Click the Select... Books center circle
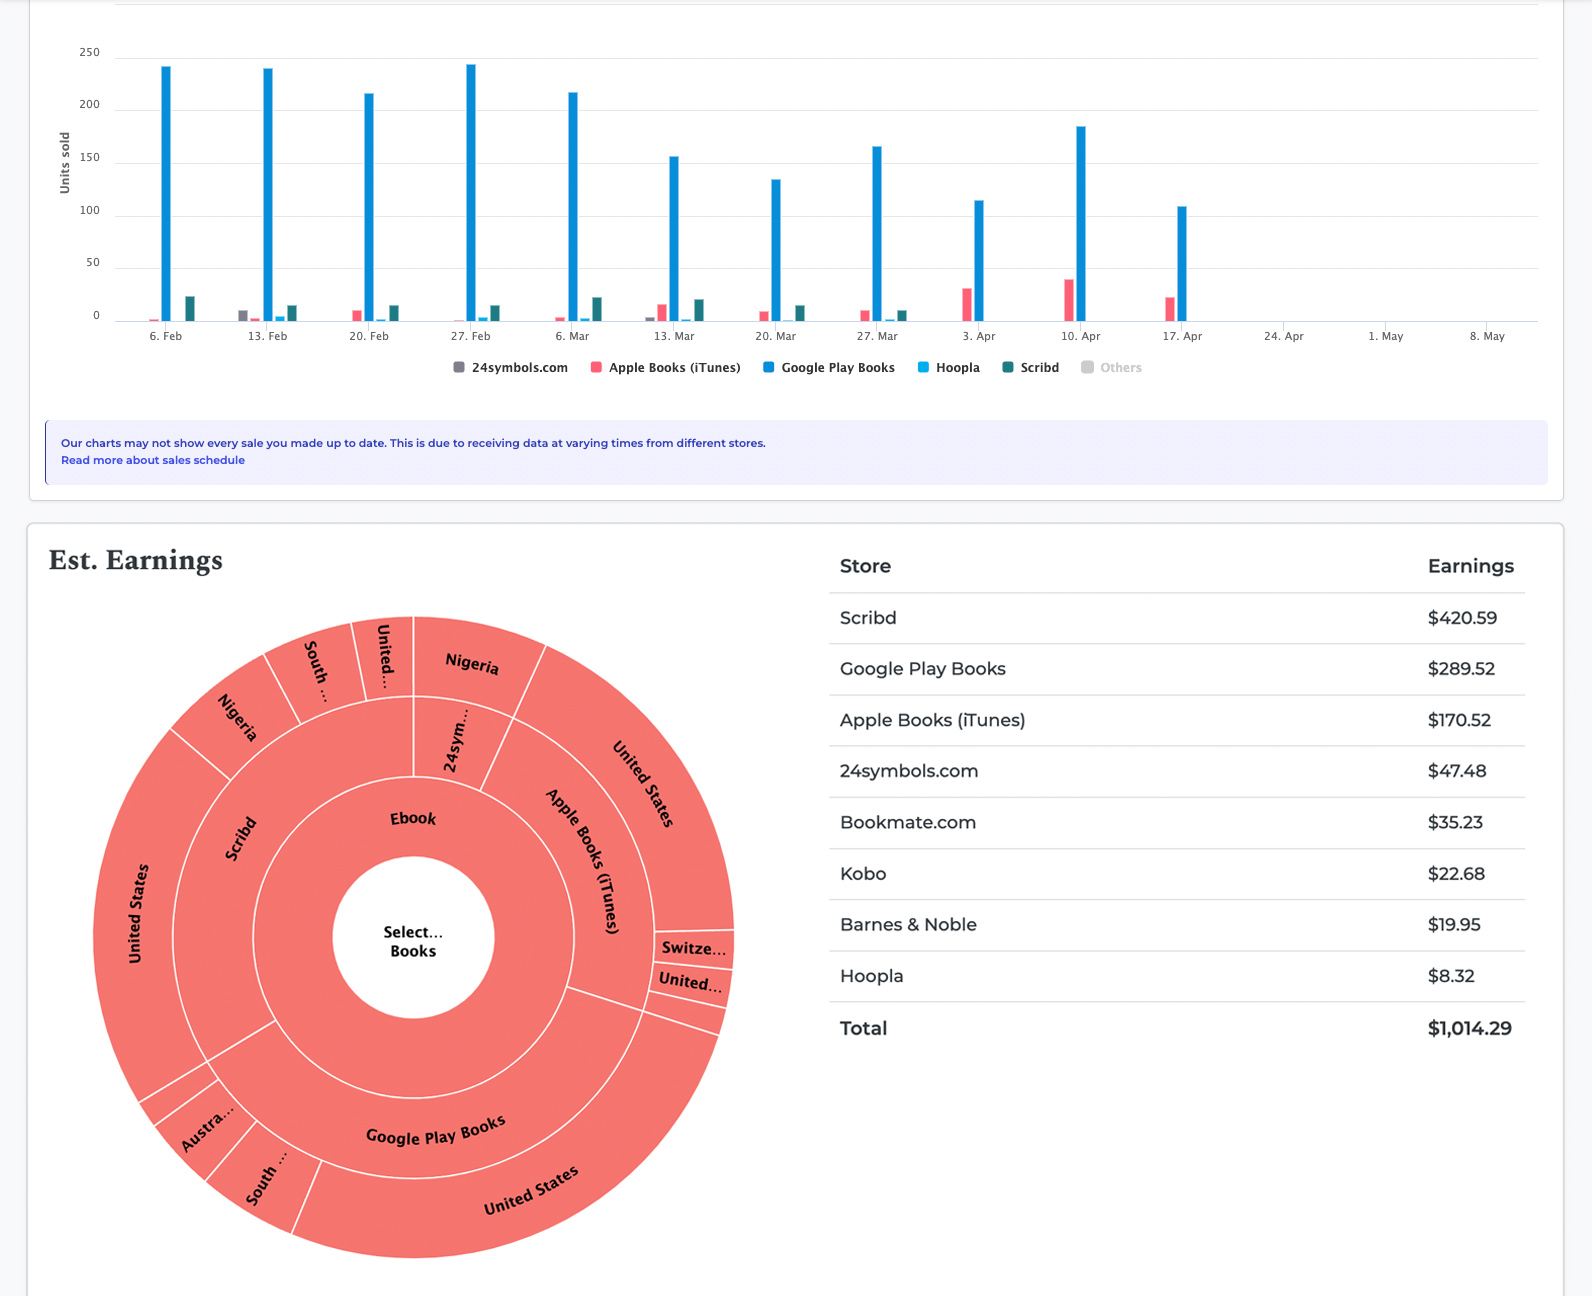The width and height of the screenshot is (1592, 1296). (x=413, y=939)
